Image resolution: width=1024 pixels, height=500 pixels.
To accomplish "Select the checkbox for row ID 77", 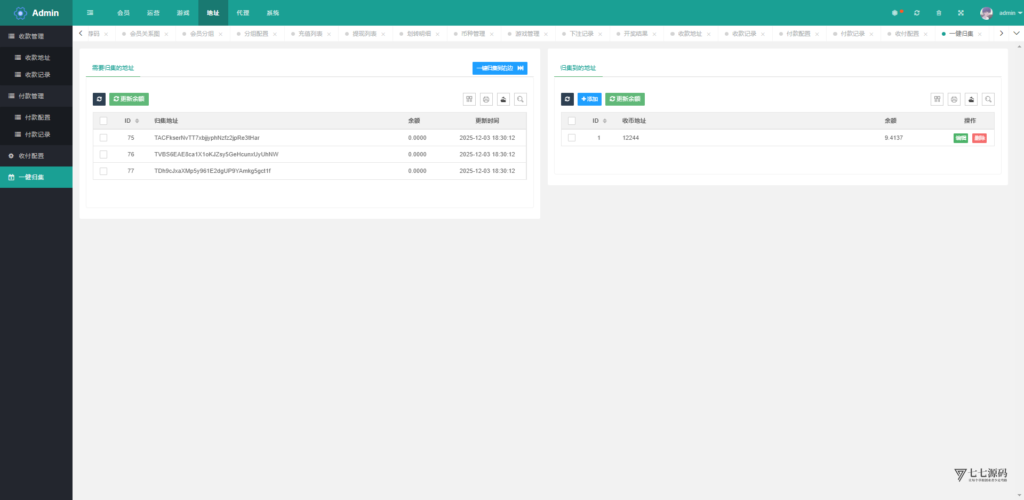I will (103, 171).
